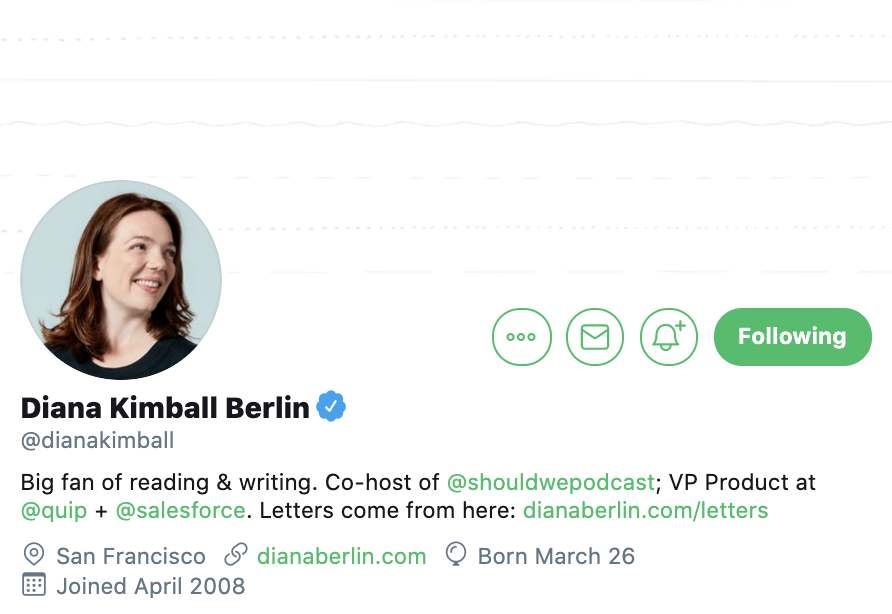
Task: Click the @dianakimball handle
Action: coord(97,440)
